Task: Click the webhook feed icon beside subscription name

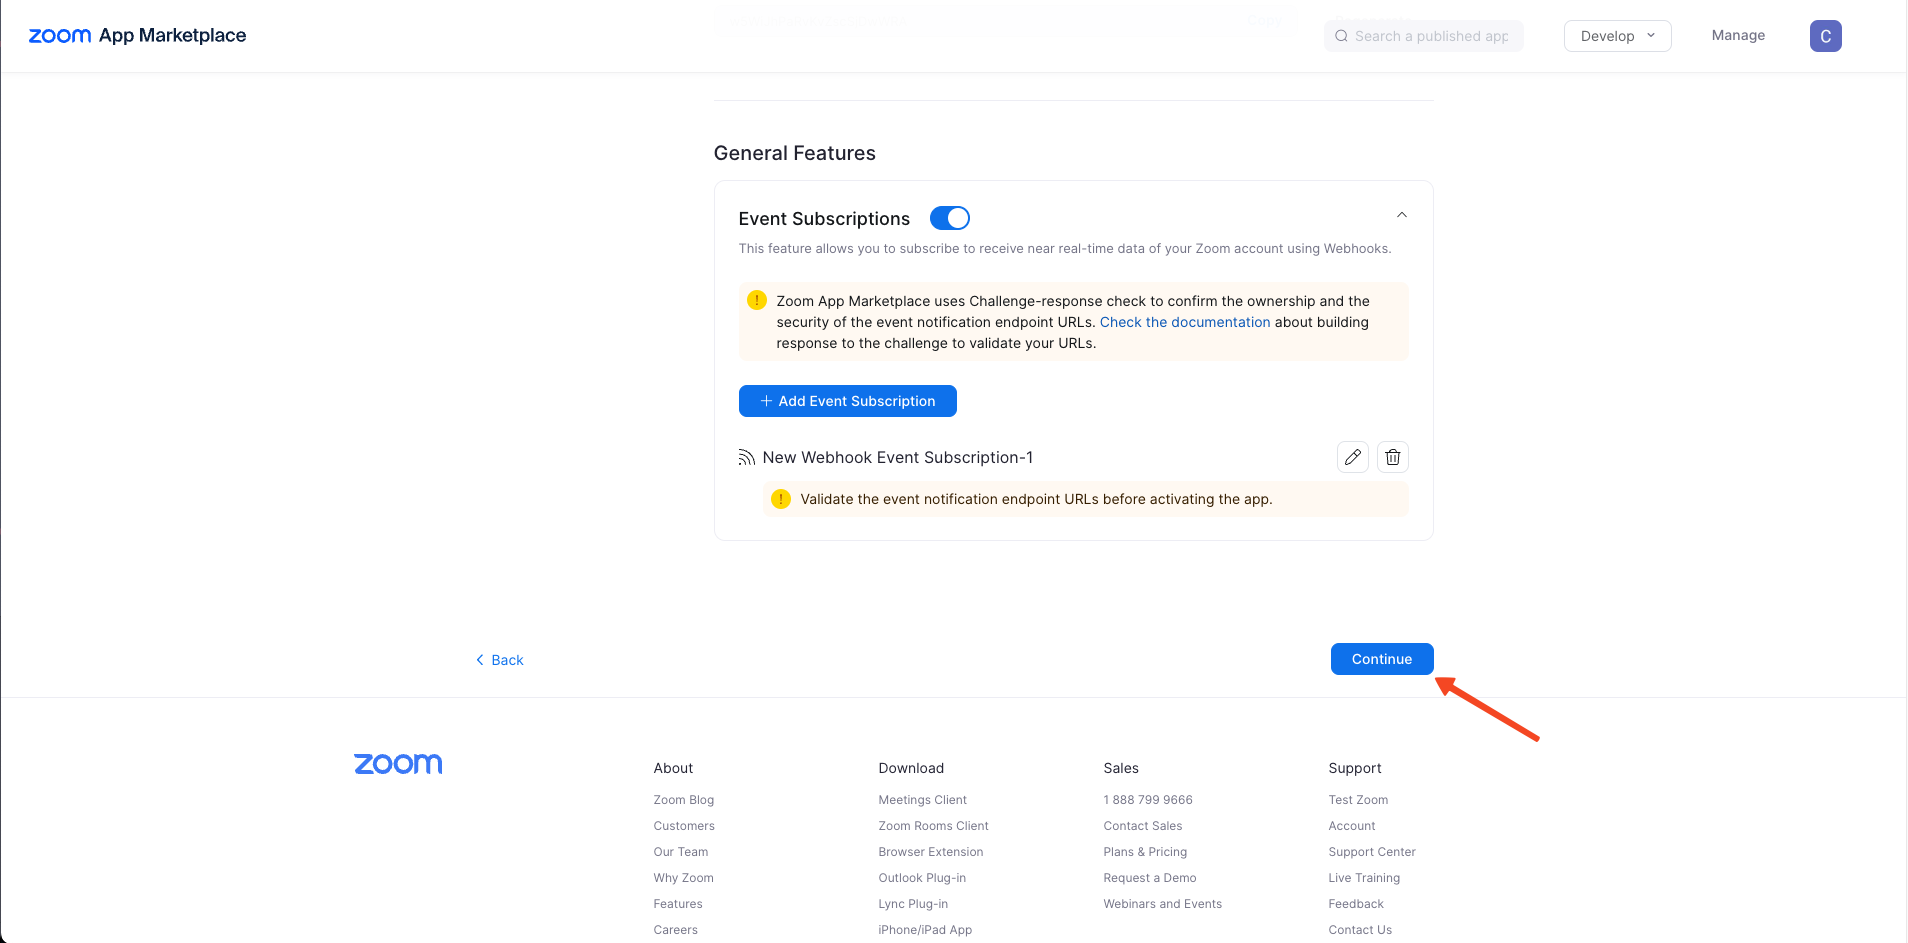Action: (x=747, y=457)
